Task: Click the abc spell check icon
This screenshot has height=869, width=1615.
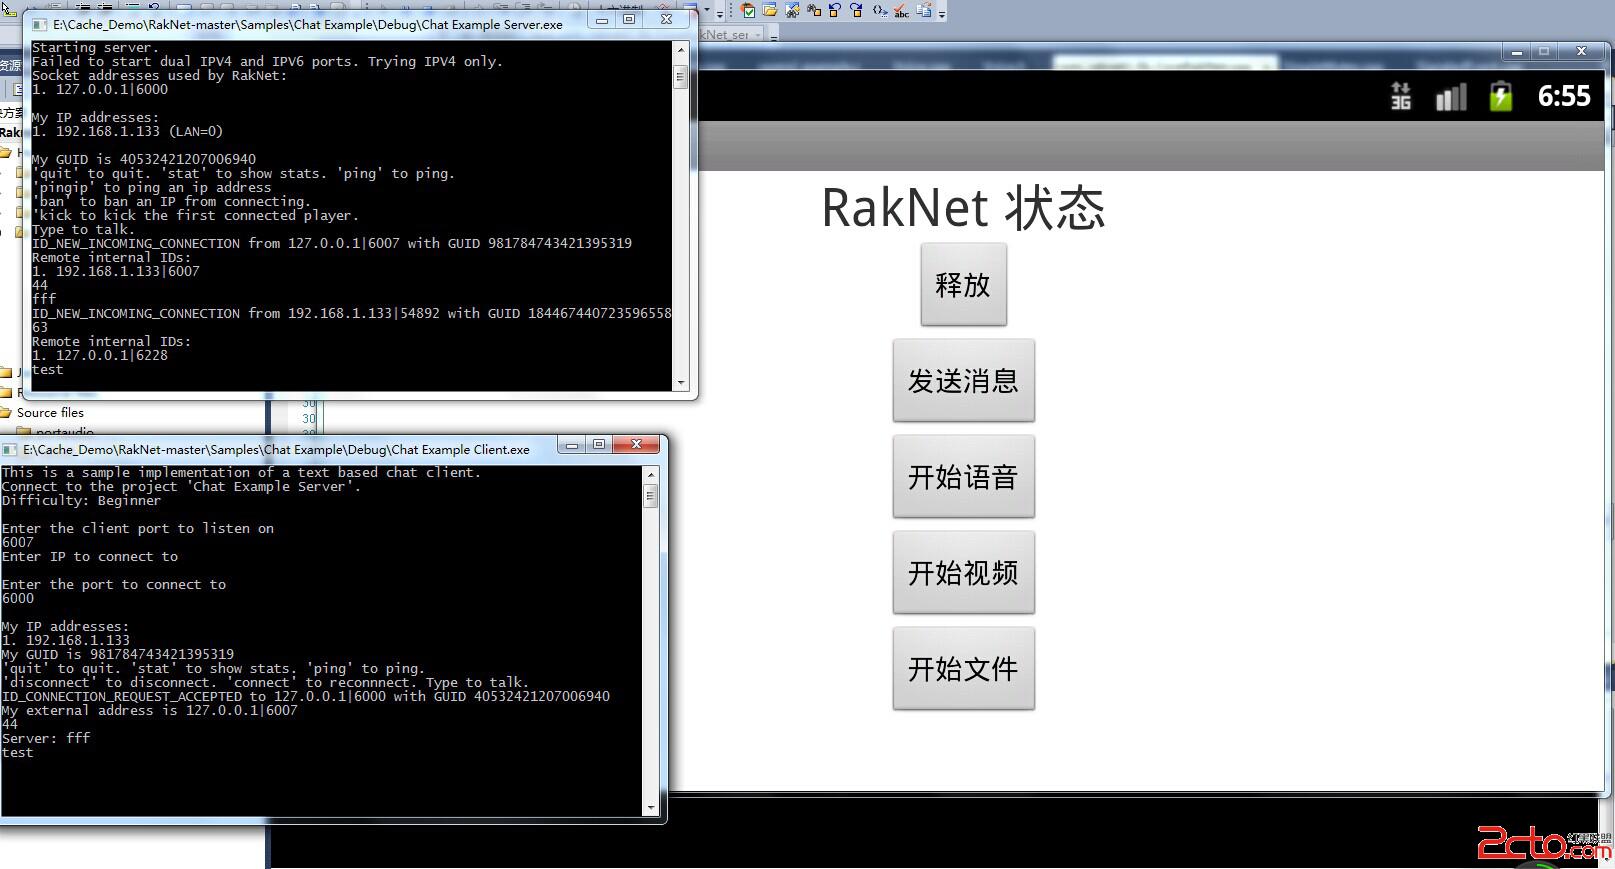Action: tap(901, 11)
